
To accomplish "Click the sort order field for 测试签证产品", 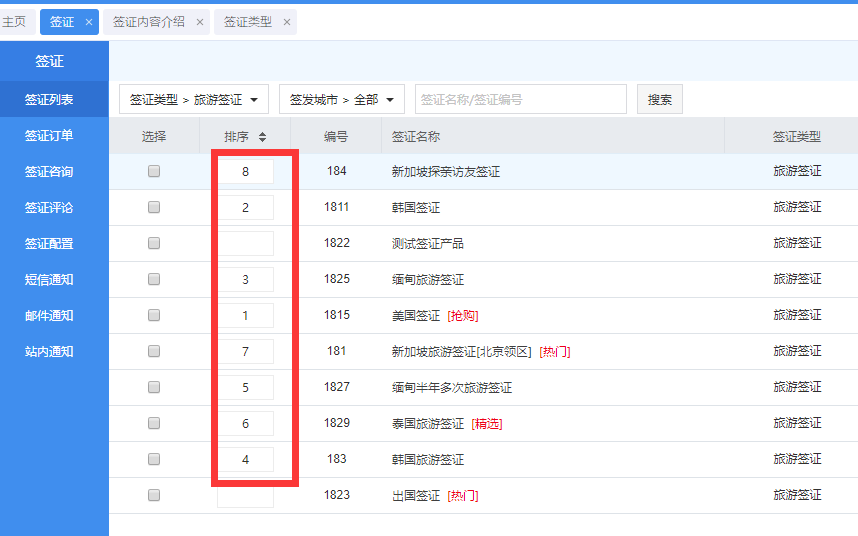I will click(245, 243).
